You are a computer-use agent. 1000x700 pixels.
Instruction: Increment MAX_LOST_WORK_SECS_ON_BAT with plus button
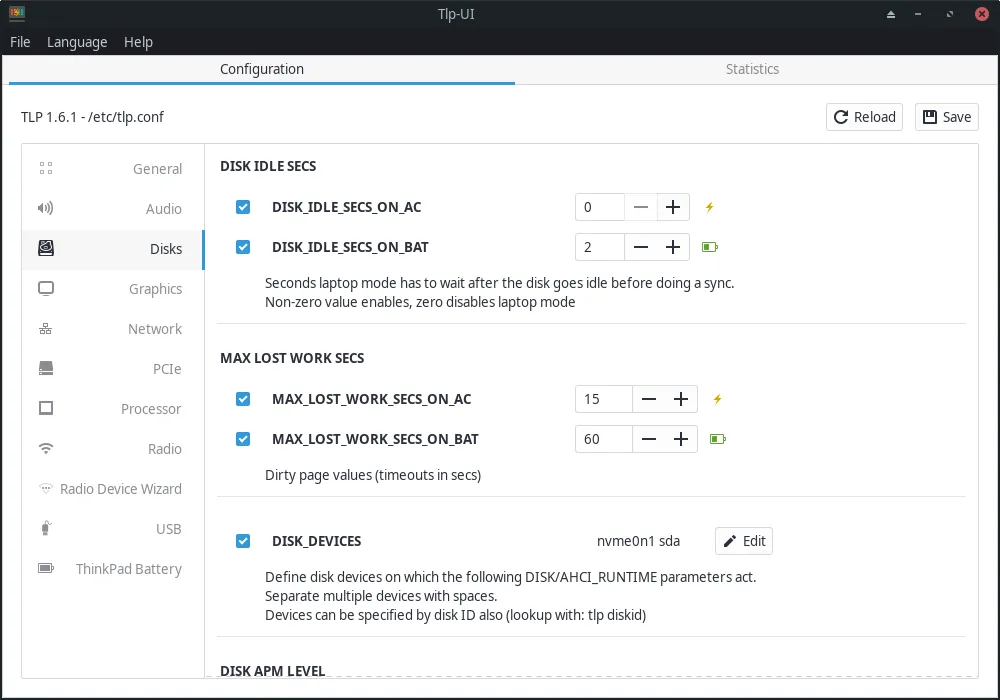681,439
